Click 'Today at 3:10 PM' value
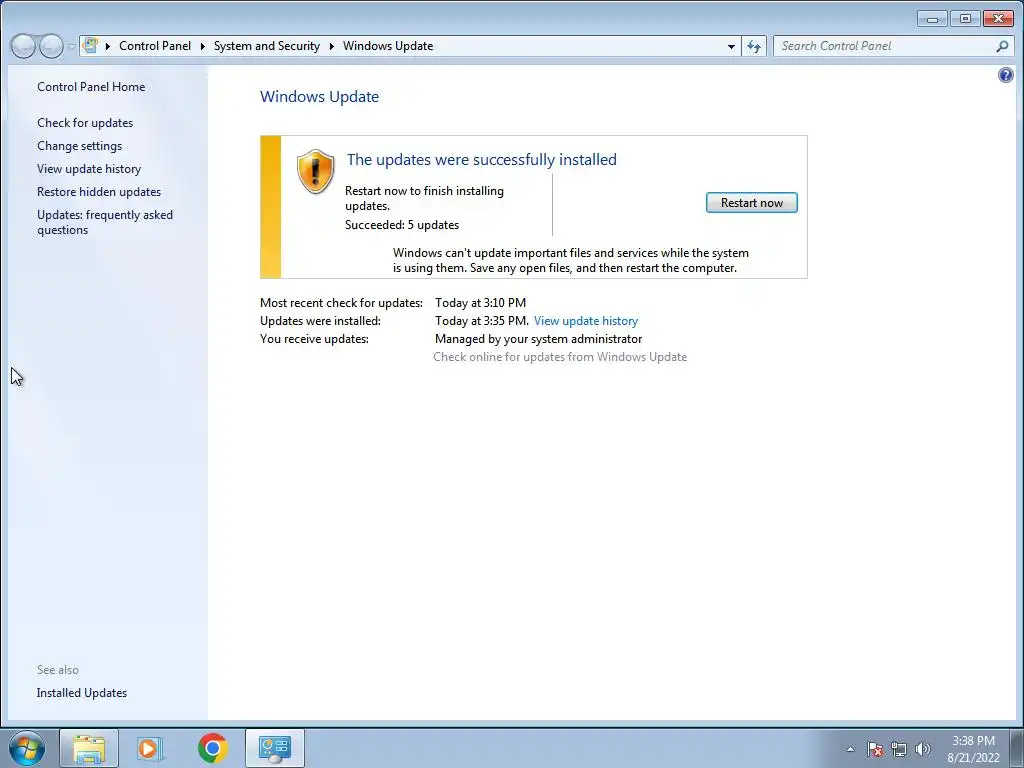The height and width of the screenshot is (768, 1024). 480,302
